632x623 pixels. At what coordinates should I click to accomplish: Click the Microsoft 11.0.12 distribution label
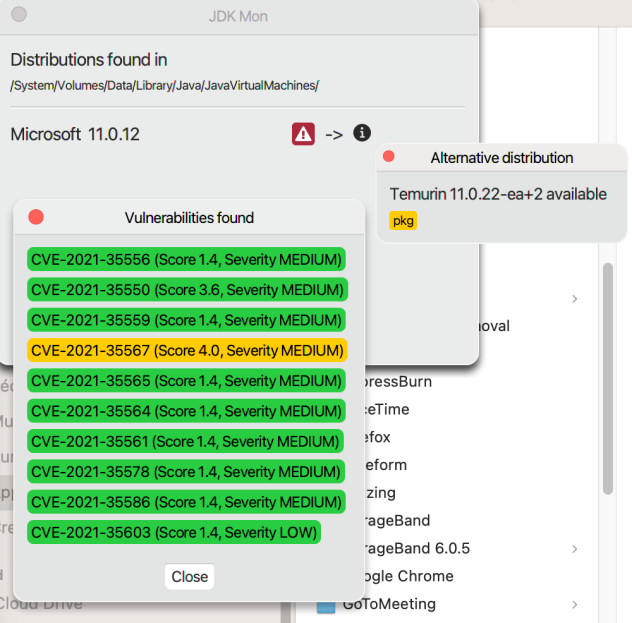75,134
